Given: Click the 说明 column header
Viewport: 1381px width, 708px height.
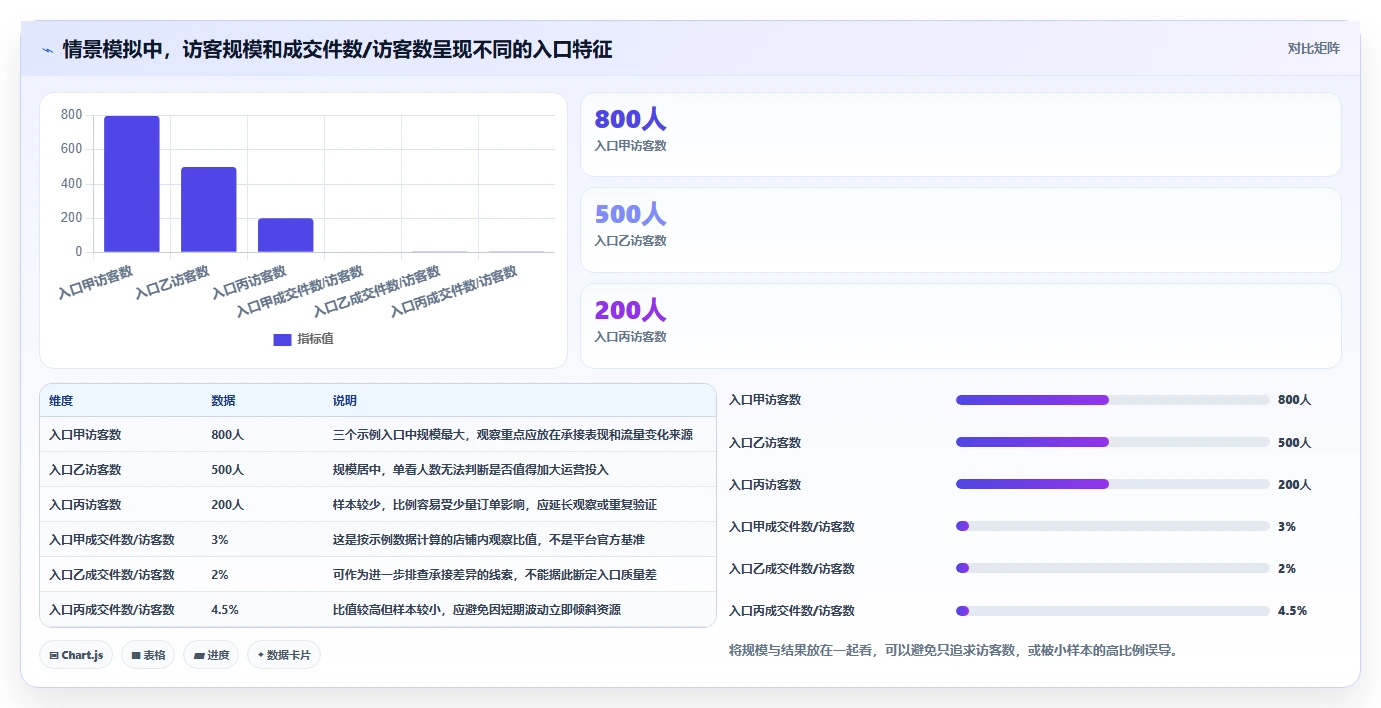Looking at the screenshot, I should (345, 401).
